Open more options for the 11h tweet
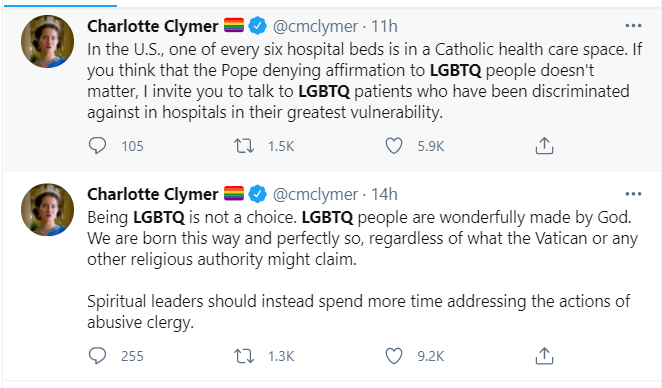662x388 pixels. [633, 26]
